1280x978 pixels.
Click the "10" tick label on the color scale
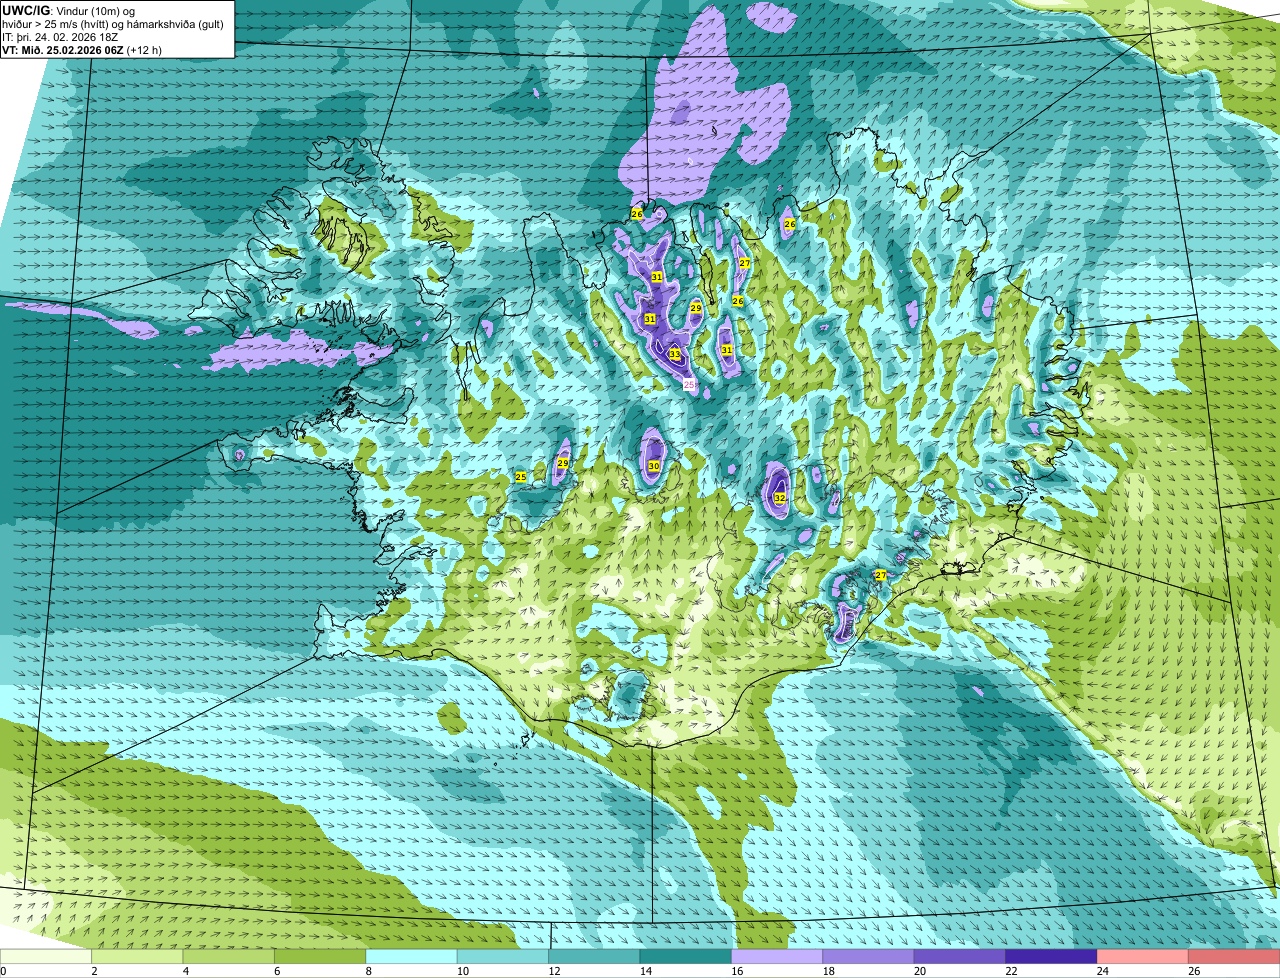463,971
